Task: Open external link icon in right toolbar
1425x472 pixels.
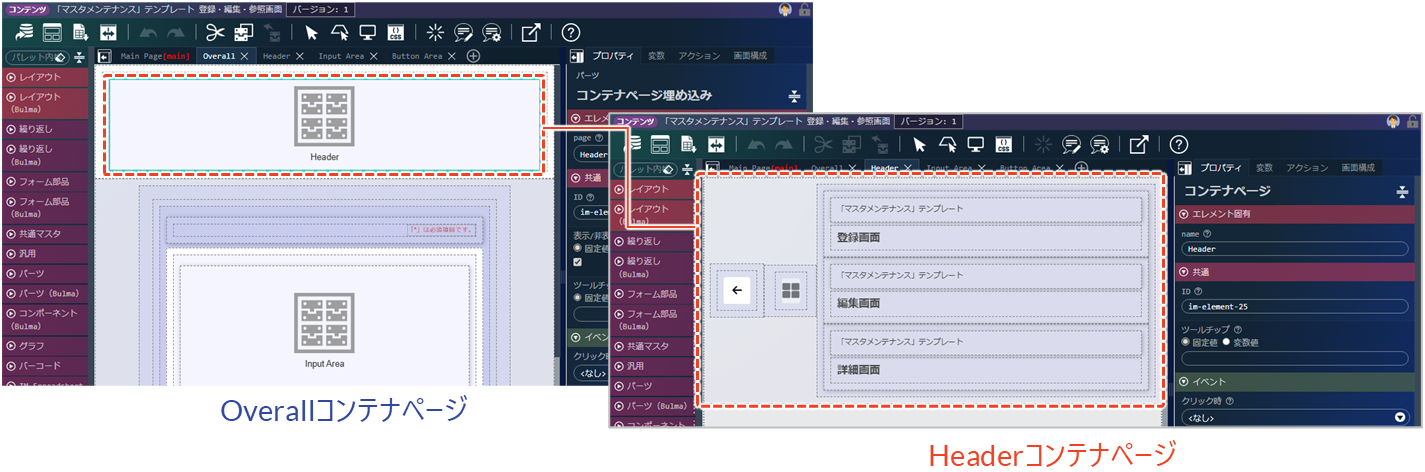Action: coord(1138,145)
